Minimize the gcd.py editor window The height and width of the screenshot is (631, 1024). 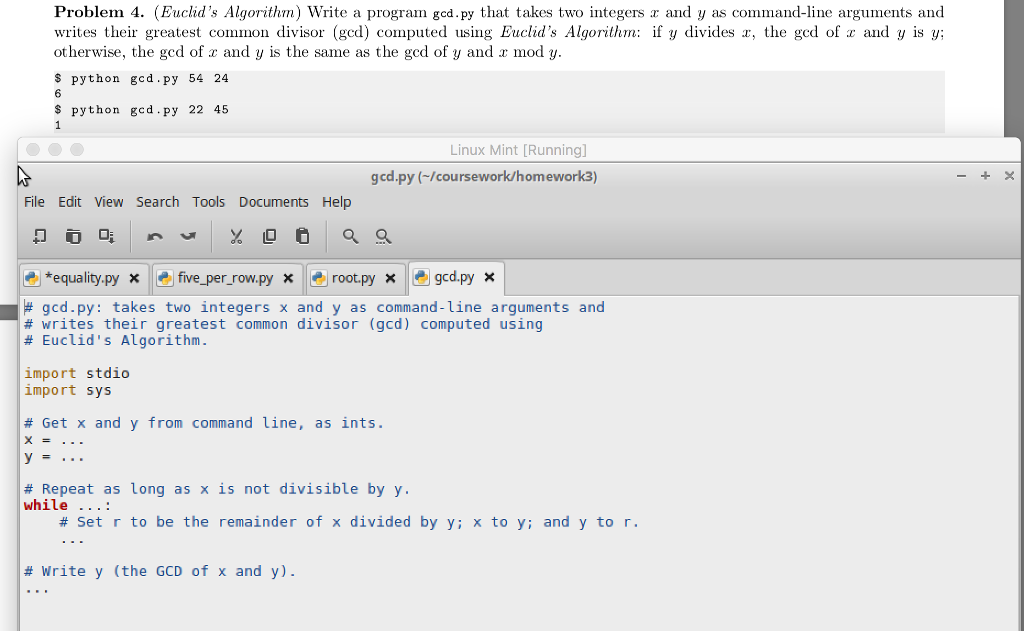pos(961,176)
